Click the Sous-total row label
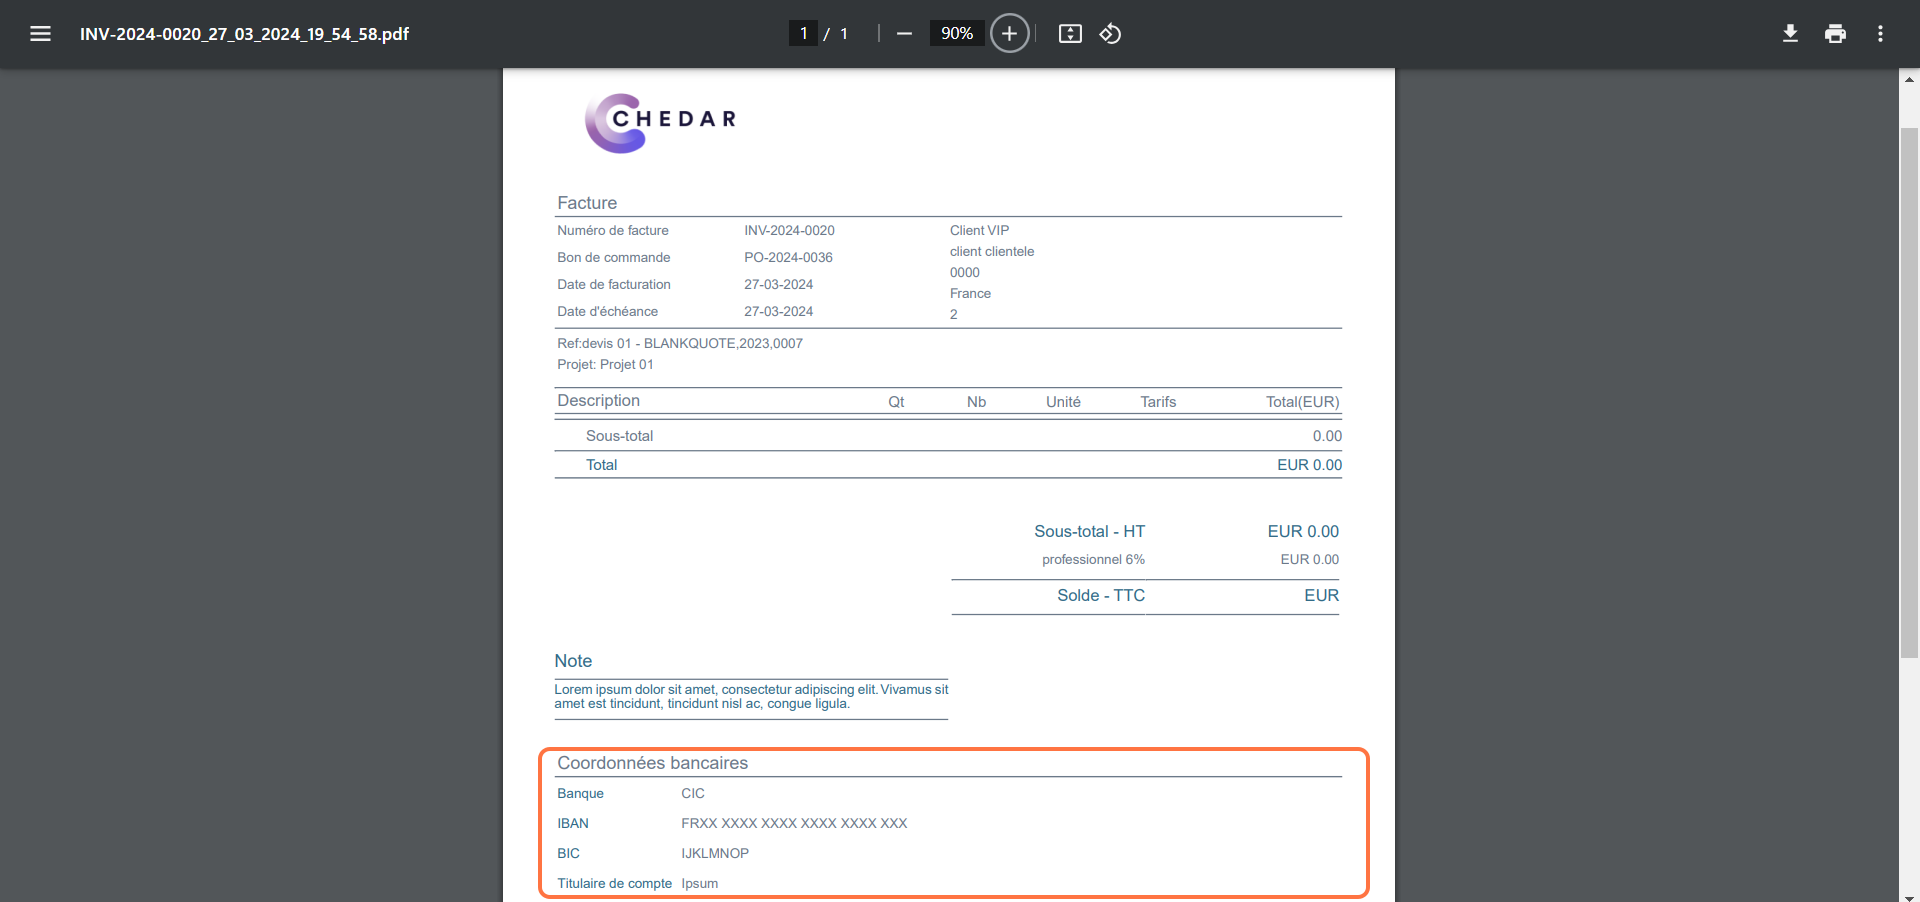The height and width of the screenshot is (902, 1920). 619,436
